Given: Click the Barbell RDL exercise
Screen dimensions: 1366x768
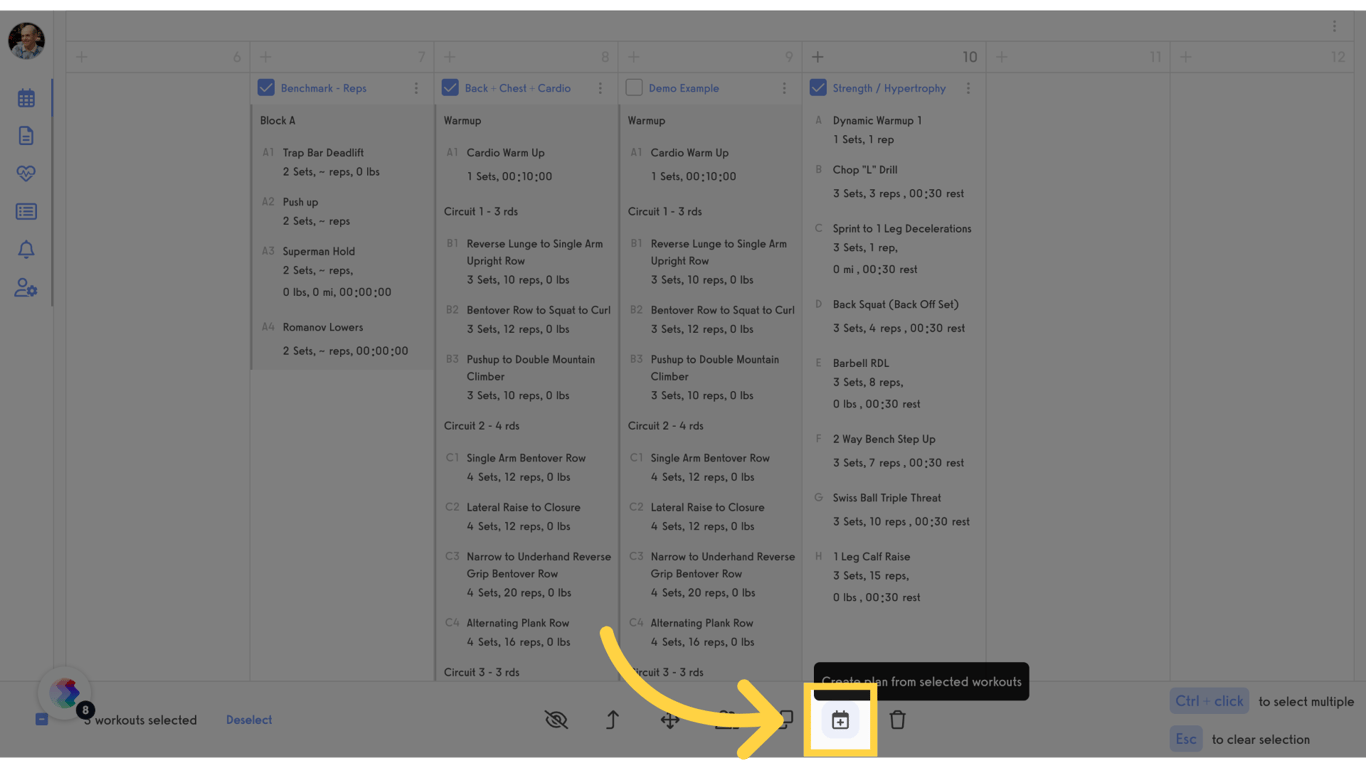Looking at the screenshot, I should (861, 363).
